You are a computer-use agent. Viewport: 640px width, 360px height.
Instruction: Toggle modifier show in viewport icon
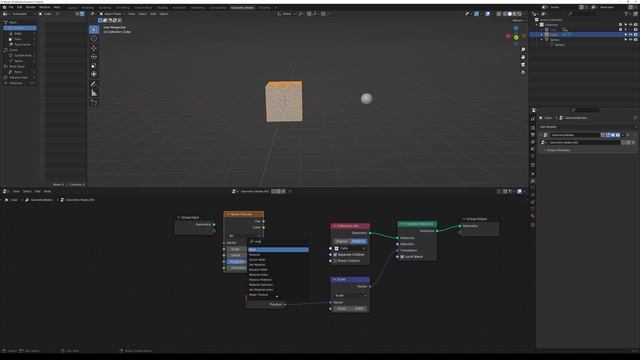[613, 135]
